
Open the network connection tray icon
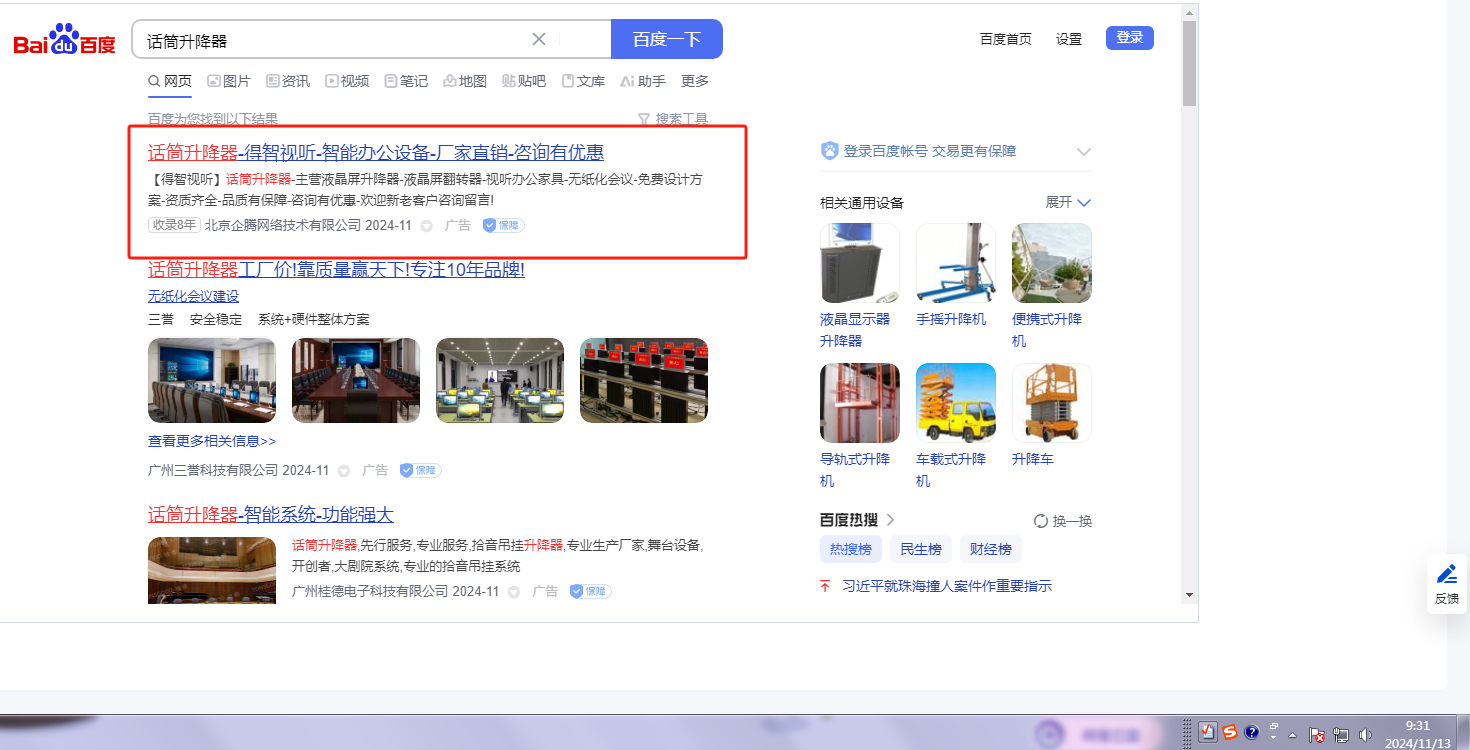[1341, 734]
